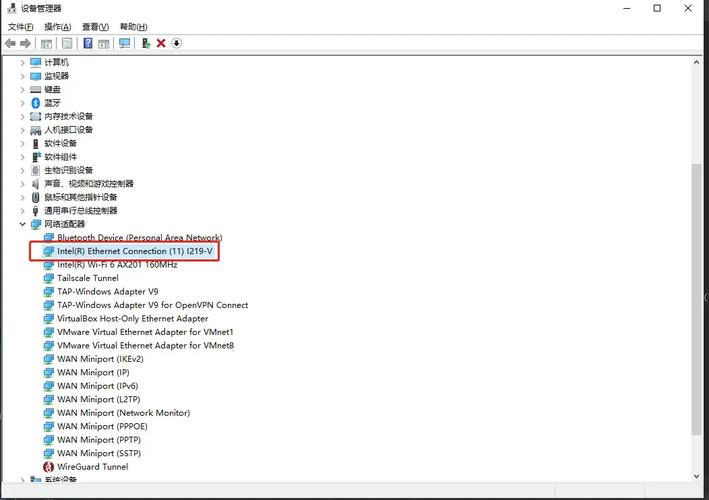Minimize the Device Manager window

pos(627,8)
